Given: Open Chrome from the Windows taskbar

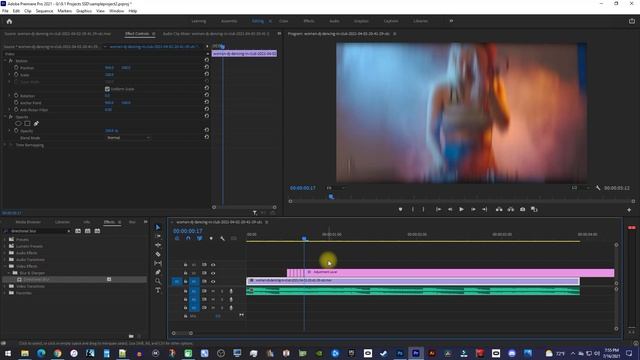Looking at the screenshot, I should coord(58,353).
